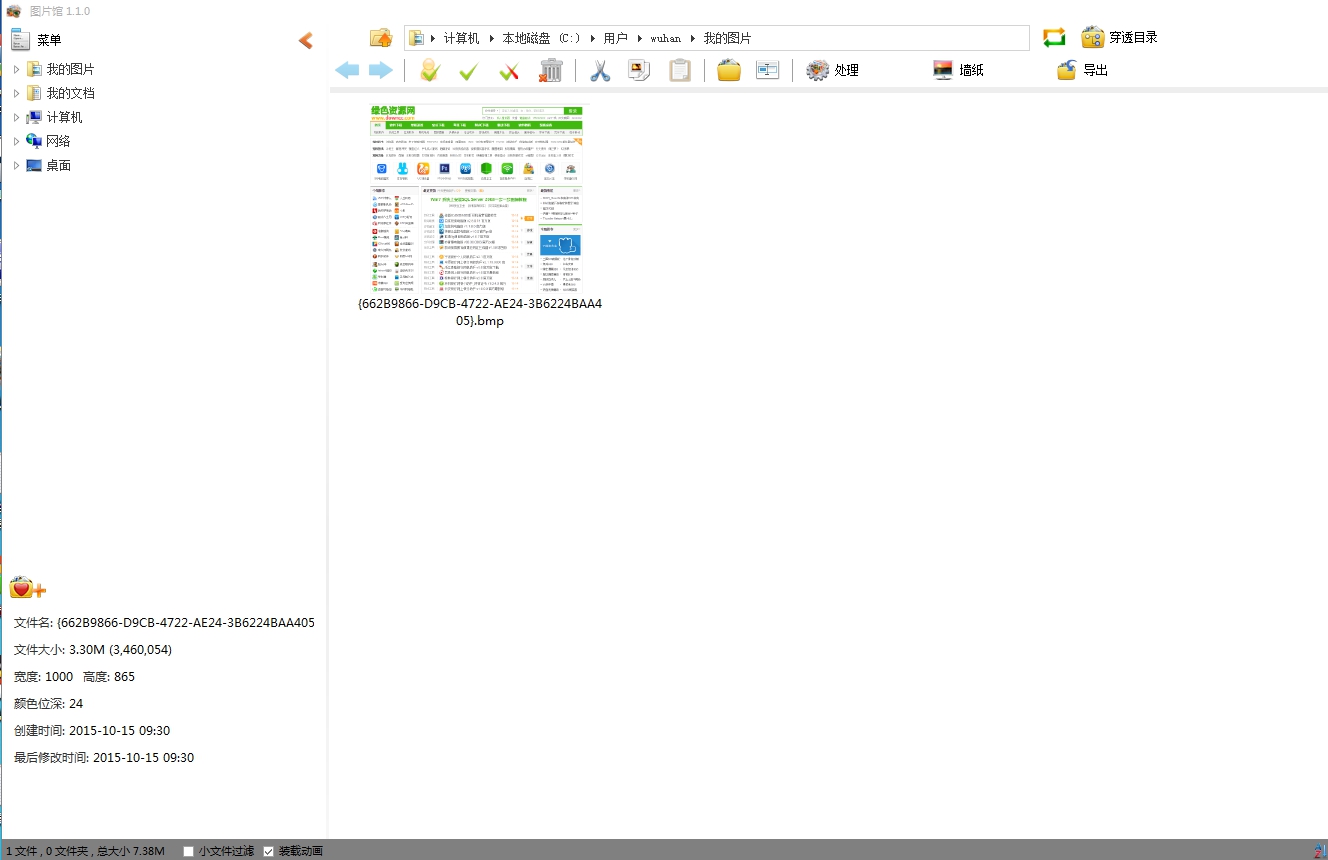
Task: Click the clipboard paste icon
Action: pos(680,70)
